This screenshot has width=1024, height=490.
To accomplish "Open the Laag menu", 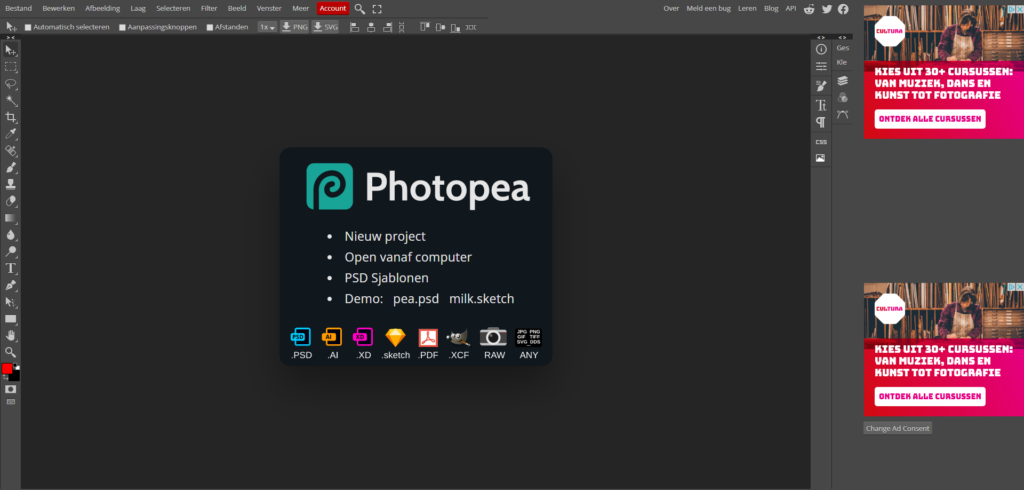I will click(x=138, y=8).
